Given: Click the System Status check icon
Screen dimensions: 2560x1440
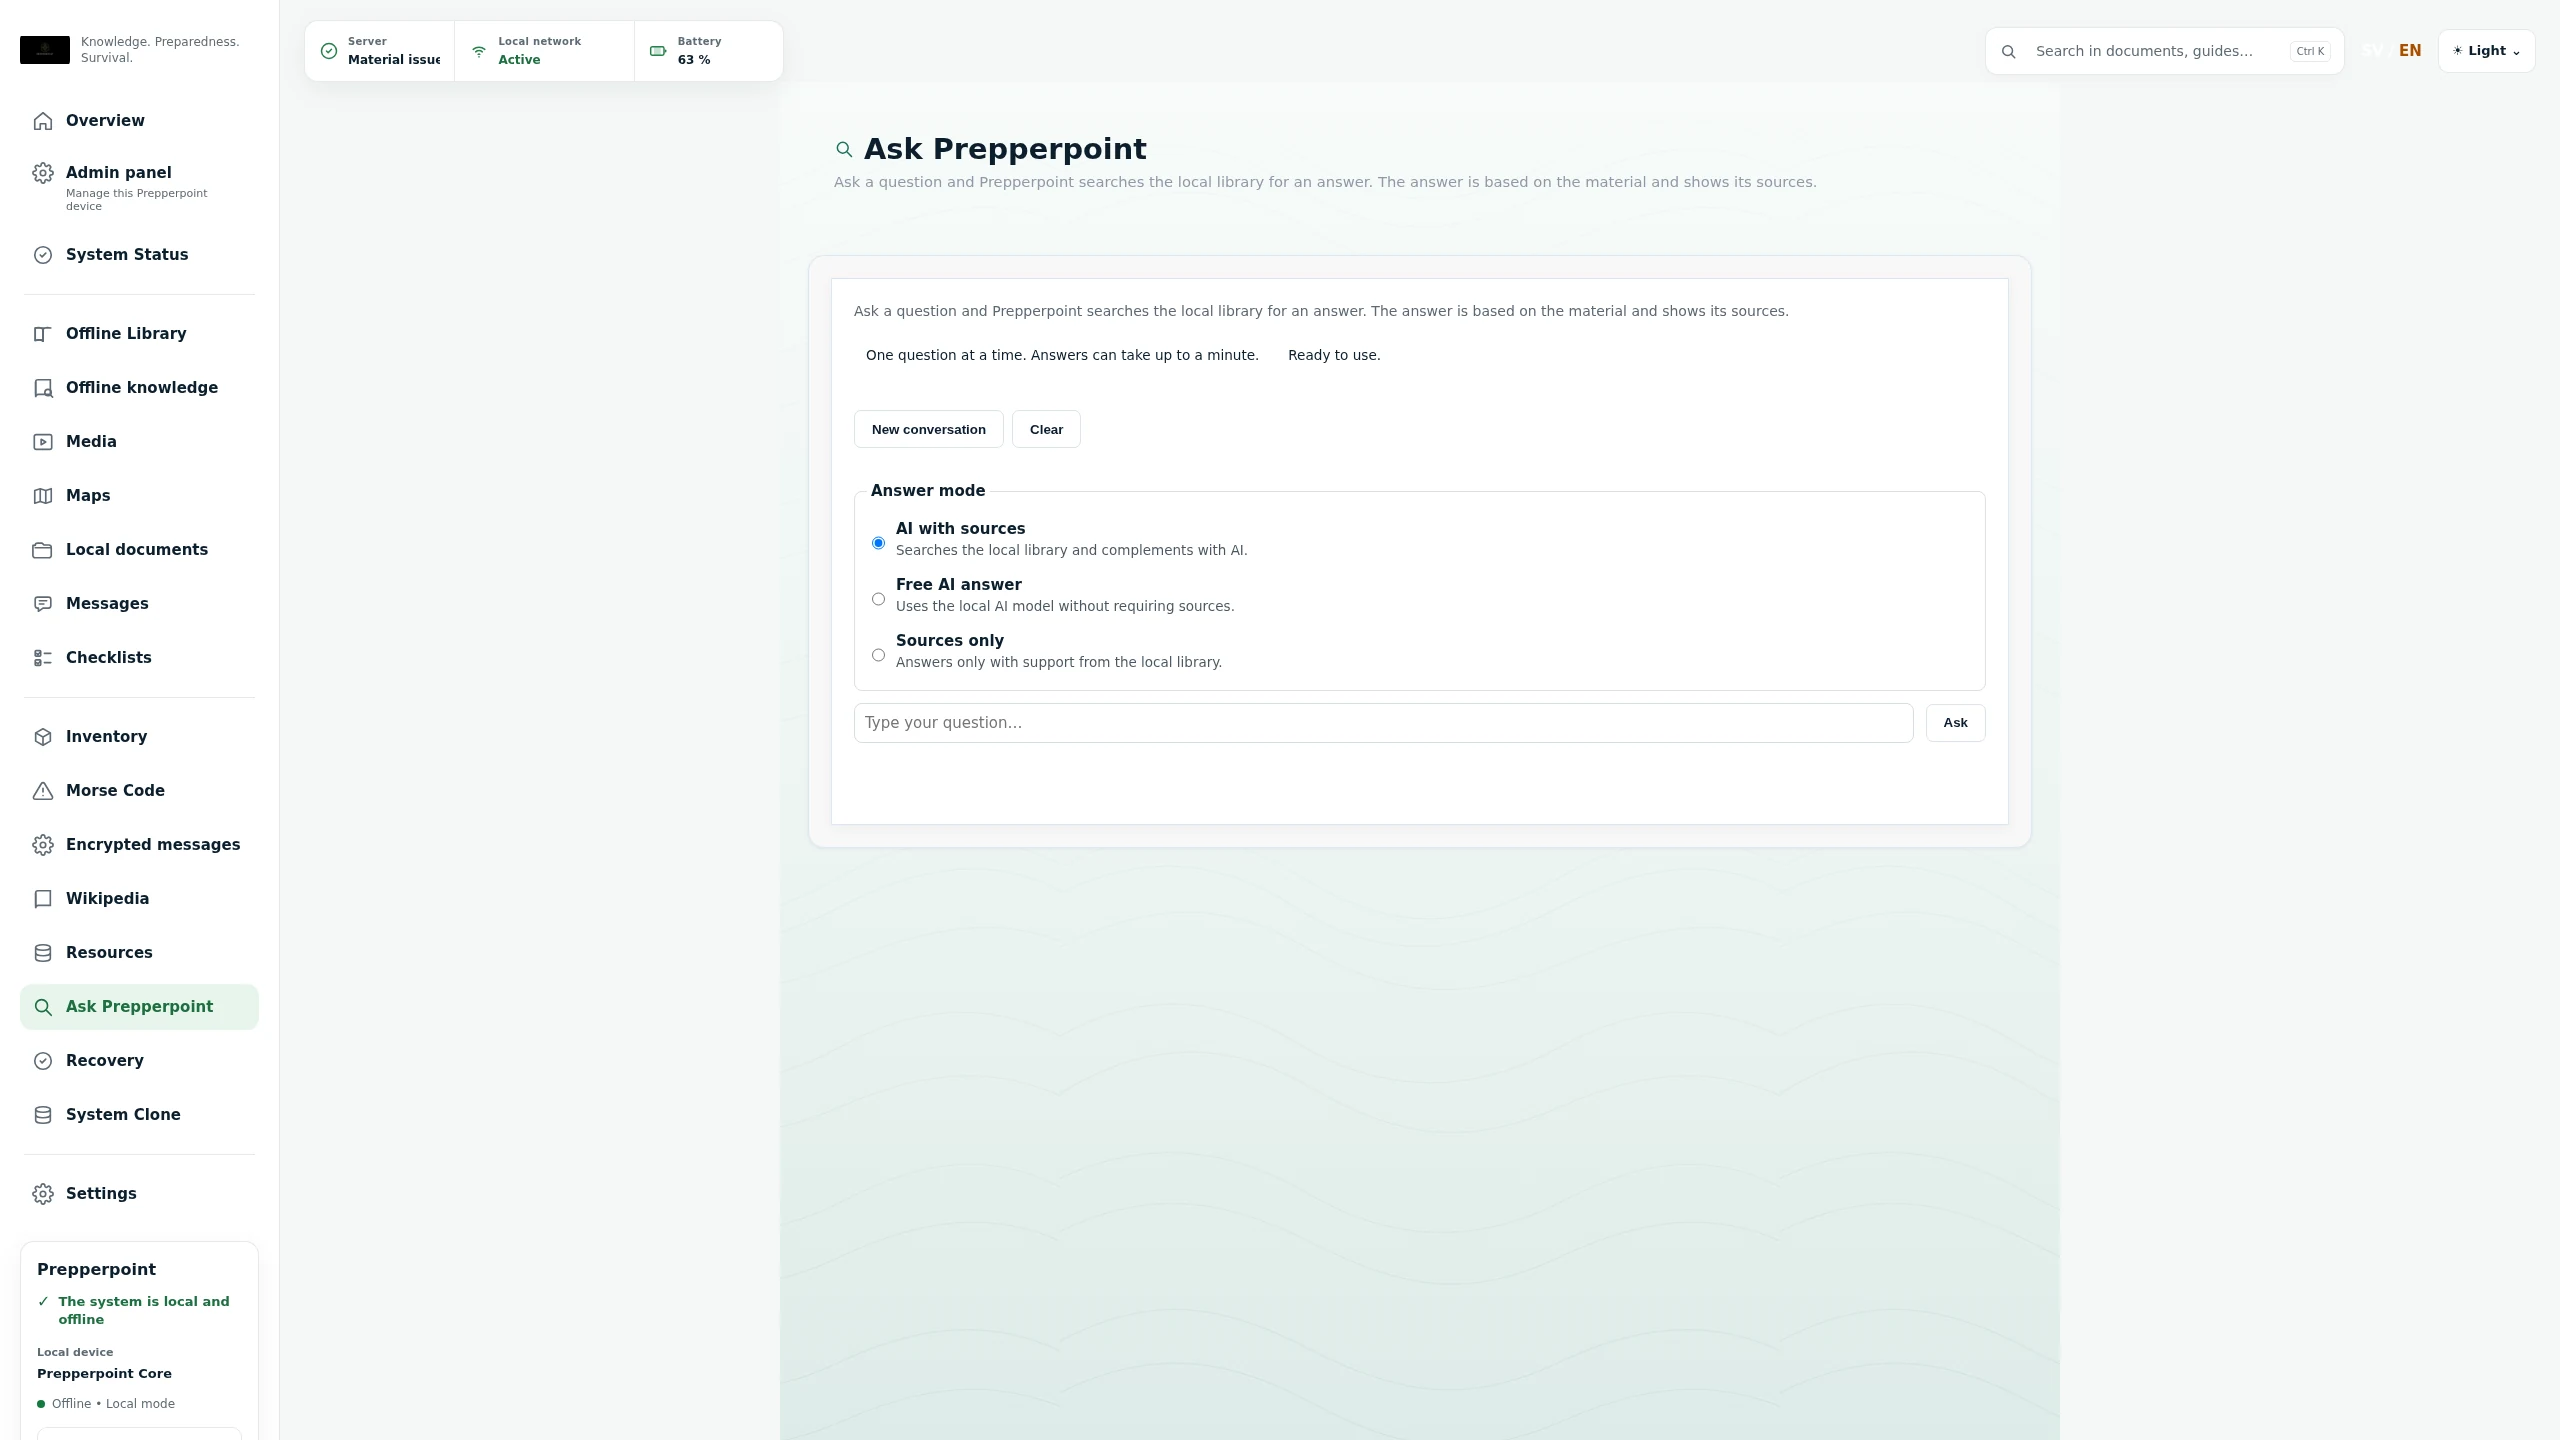Looking at the screenshot, I should coord(43,255).
